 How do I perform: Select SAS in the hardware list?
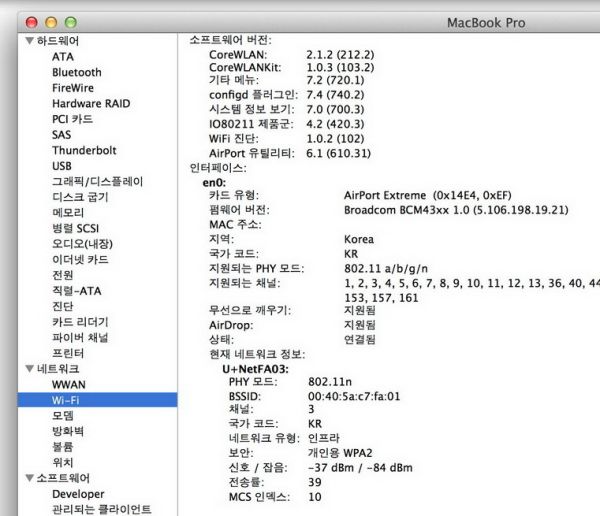(62, 135)
